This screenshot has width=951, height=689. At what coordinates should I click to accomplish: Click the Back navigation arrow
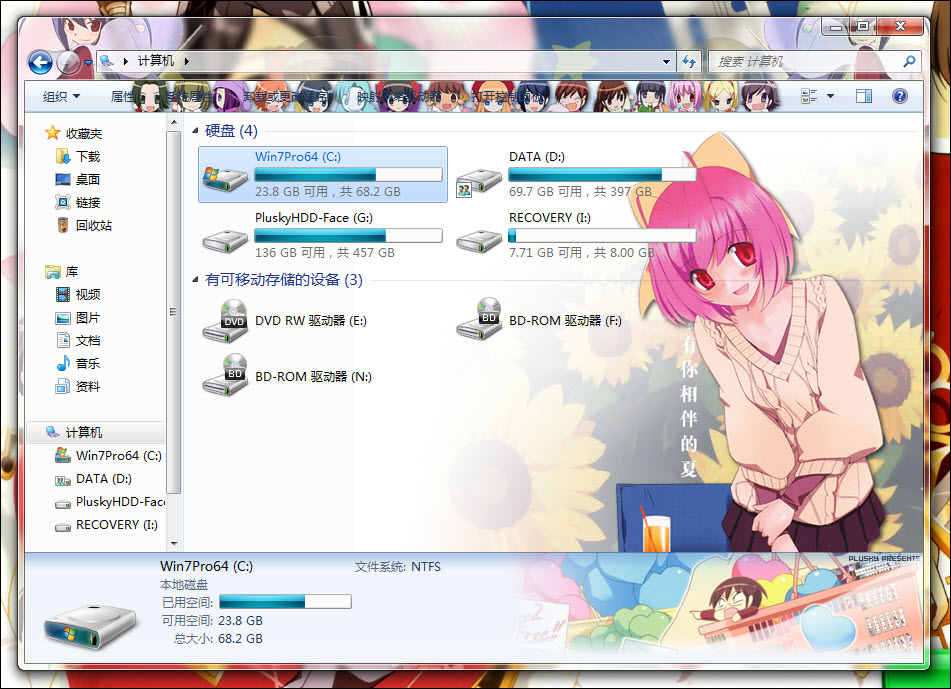tap(40, 62)
